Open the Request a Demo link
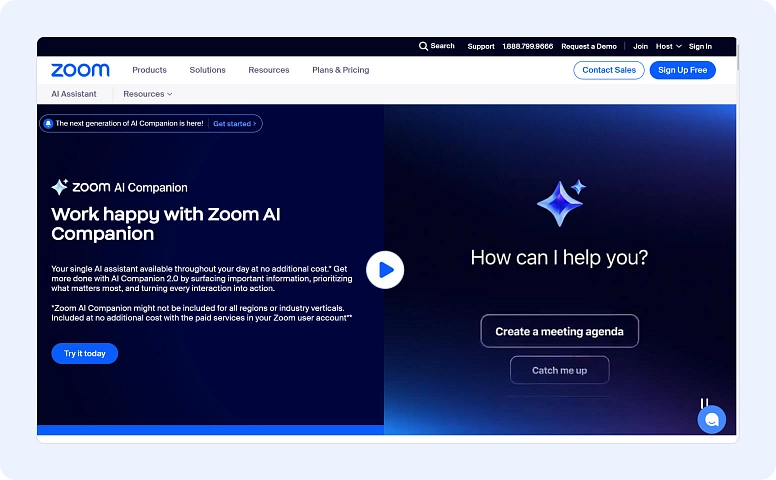Viewport: 776px width, 480px height. [589, 47]
